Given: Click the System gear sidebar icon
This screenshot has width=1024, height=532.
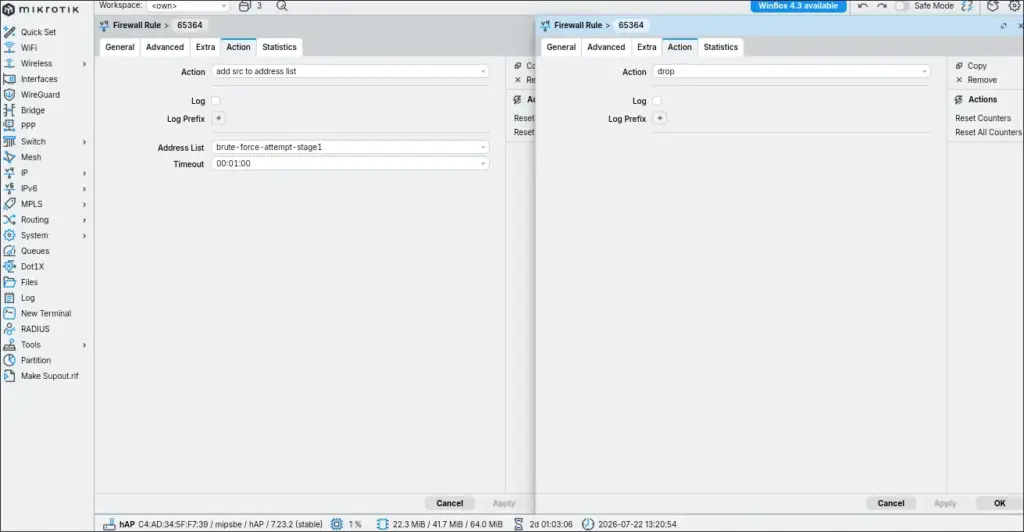Looking at the screenshot, I should coord(10,236).
